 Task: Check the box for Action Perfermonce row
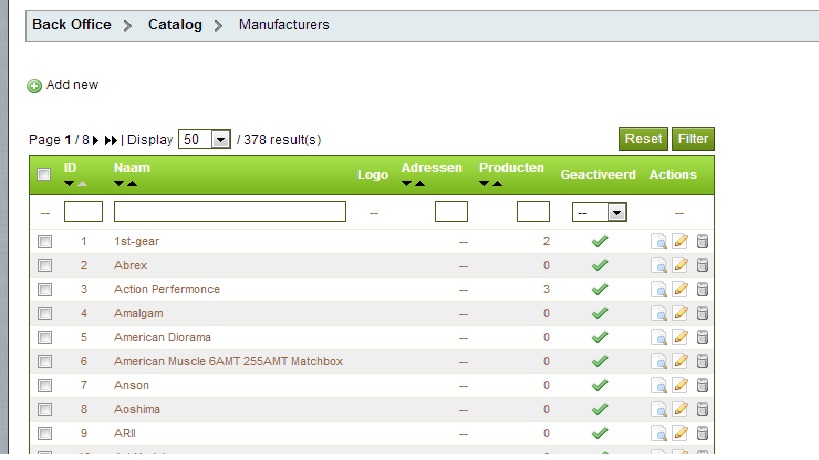pos(45,289)
